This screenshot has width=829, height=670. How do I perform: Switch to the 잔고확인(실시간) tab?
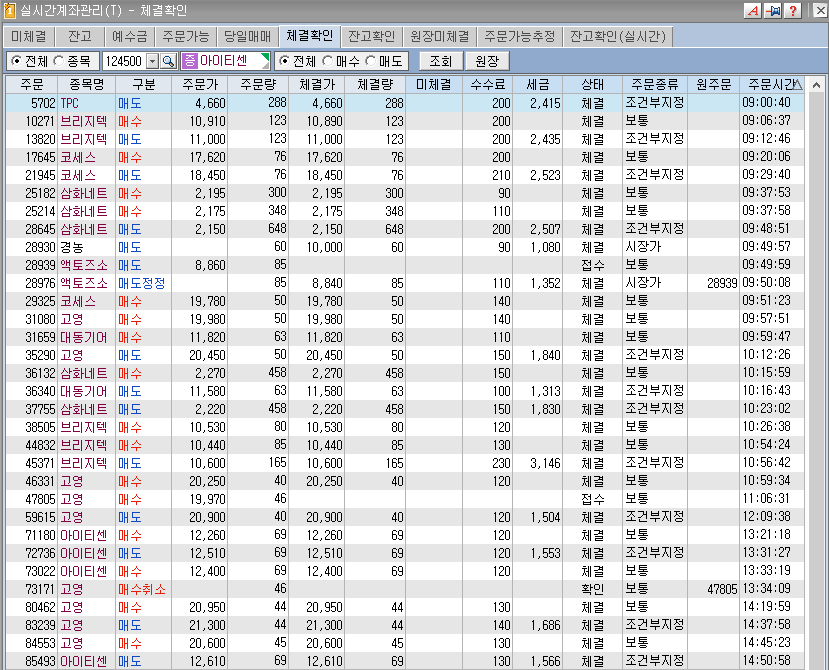618,36
